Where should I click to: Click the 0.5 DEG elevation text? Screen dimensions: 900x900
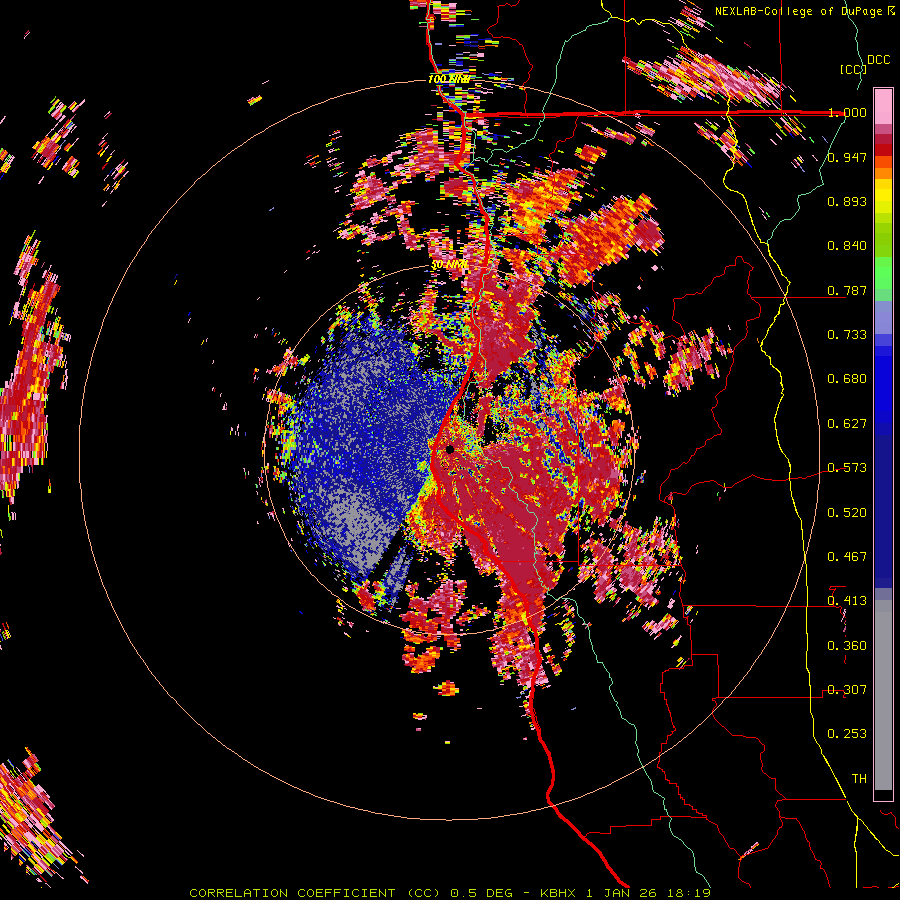click(482, 893)
